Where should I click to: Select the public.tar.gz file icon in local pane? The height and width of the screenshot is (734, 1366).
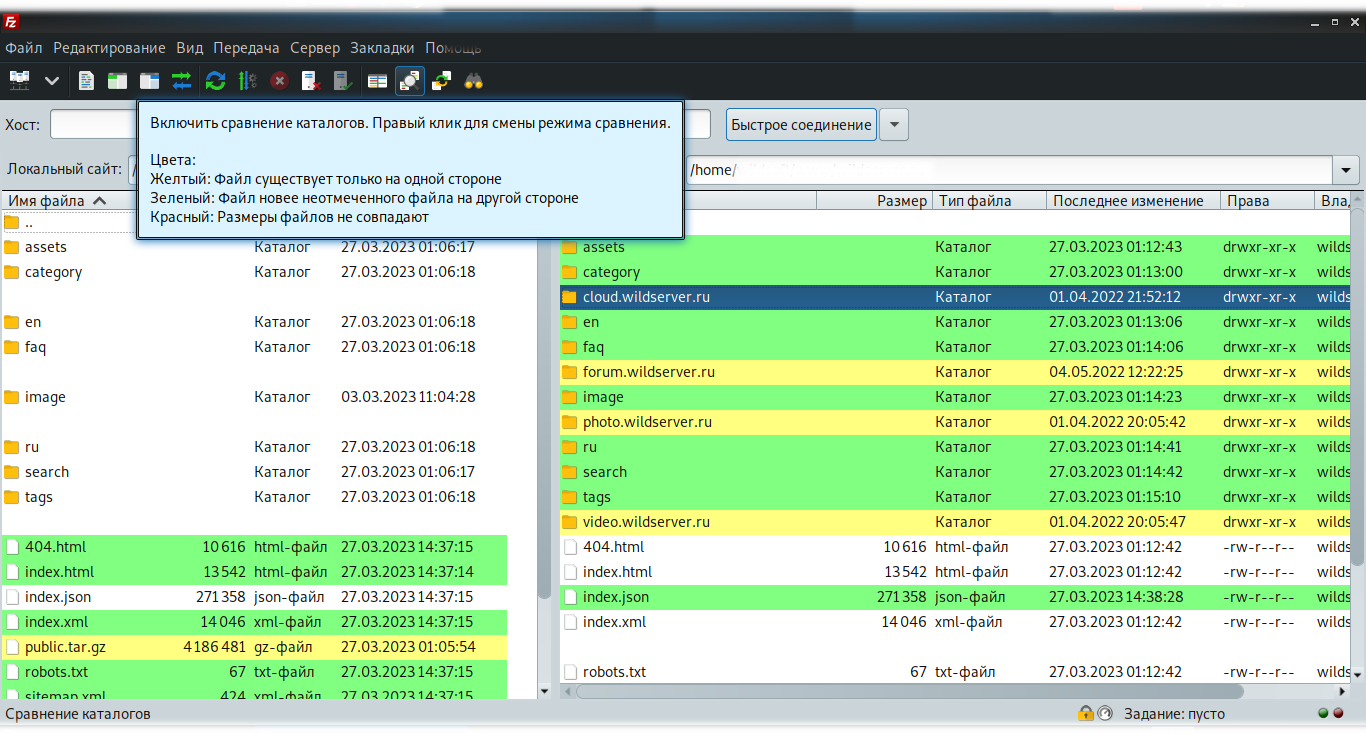[12, 647]
